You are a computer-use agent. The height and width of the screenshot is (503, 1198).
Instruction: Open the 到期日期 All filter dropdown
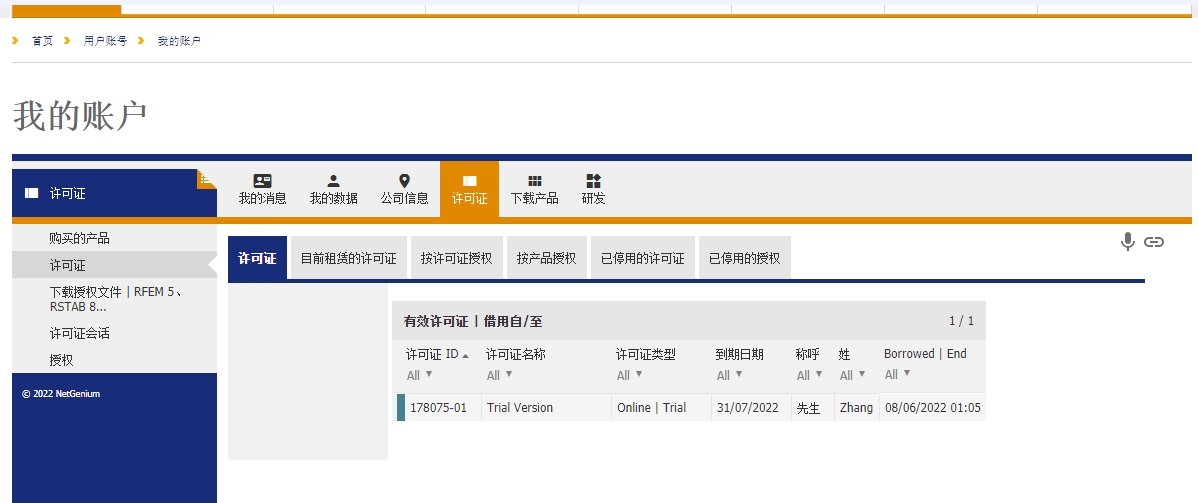(x=730, y=375)
